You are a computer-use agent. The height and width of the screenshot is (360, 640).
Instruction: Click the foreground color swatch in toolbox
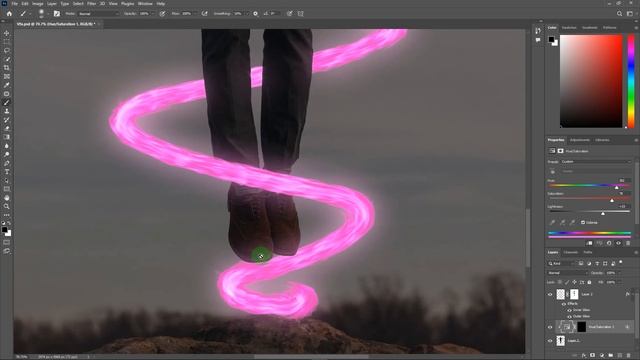4,230
